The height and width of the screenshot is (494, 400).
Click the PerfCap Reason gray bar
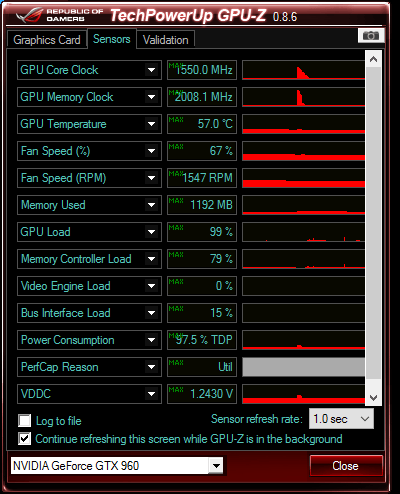tap(303, 367)
